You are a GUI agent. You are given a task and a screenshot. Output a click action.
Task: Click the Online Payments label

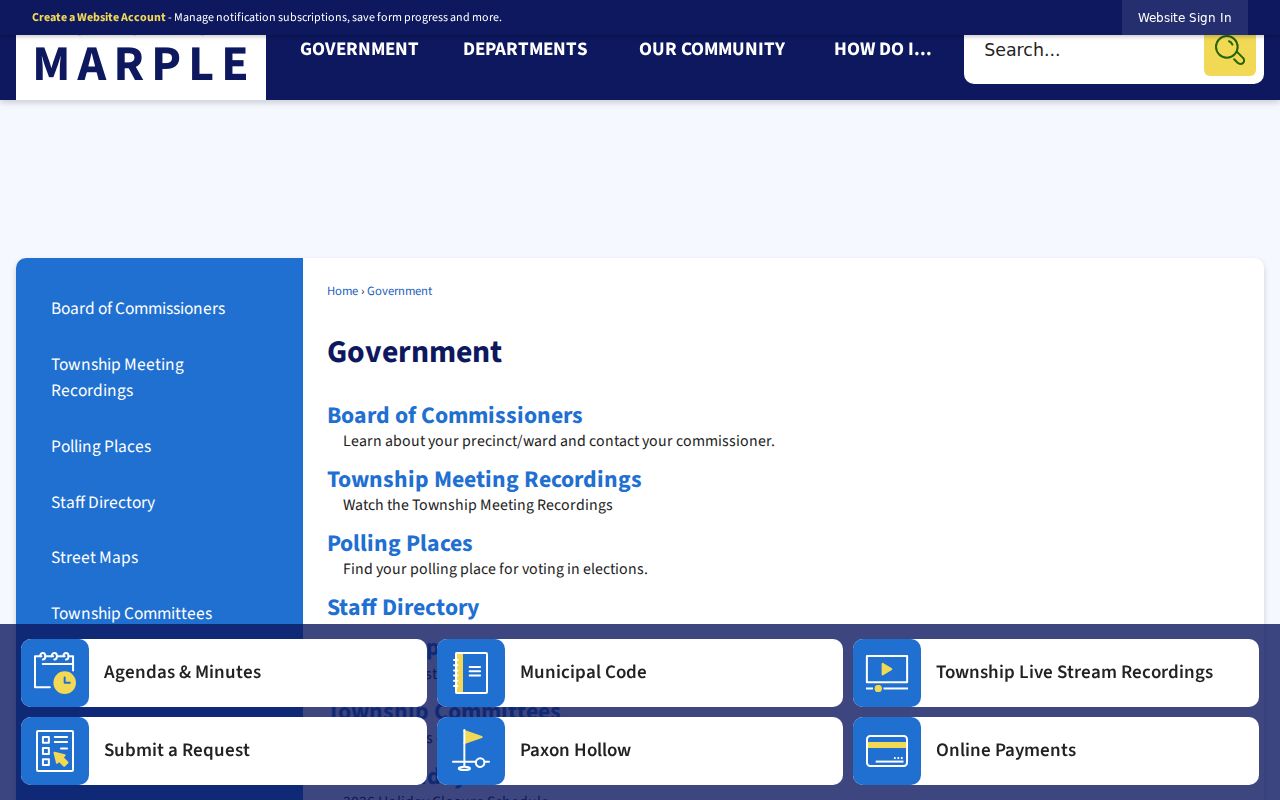[x=1006, y=751]
